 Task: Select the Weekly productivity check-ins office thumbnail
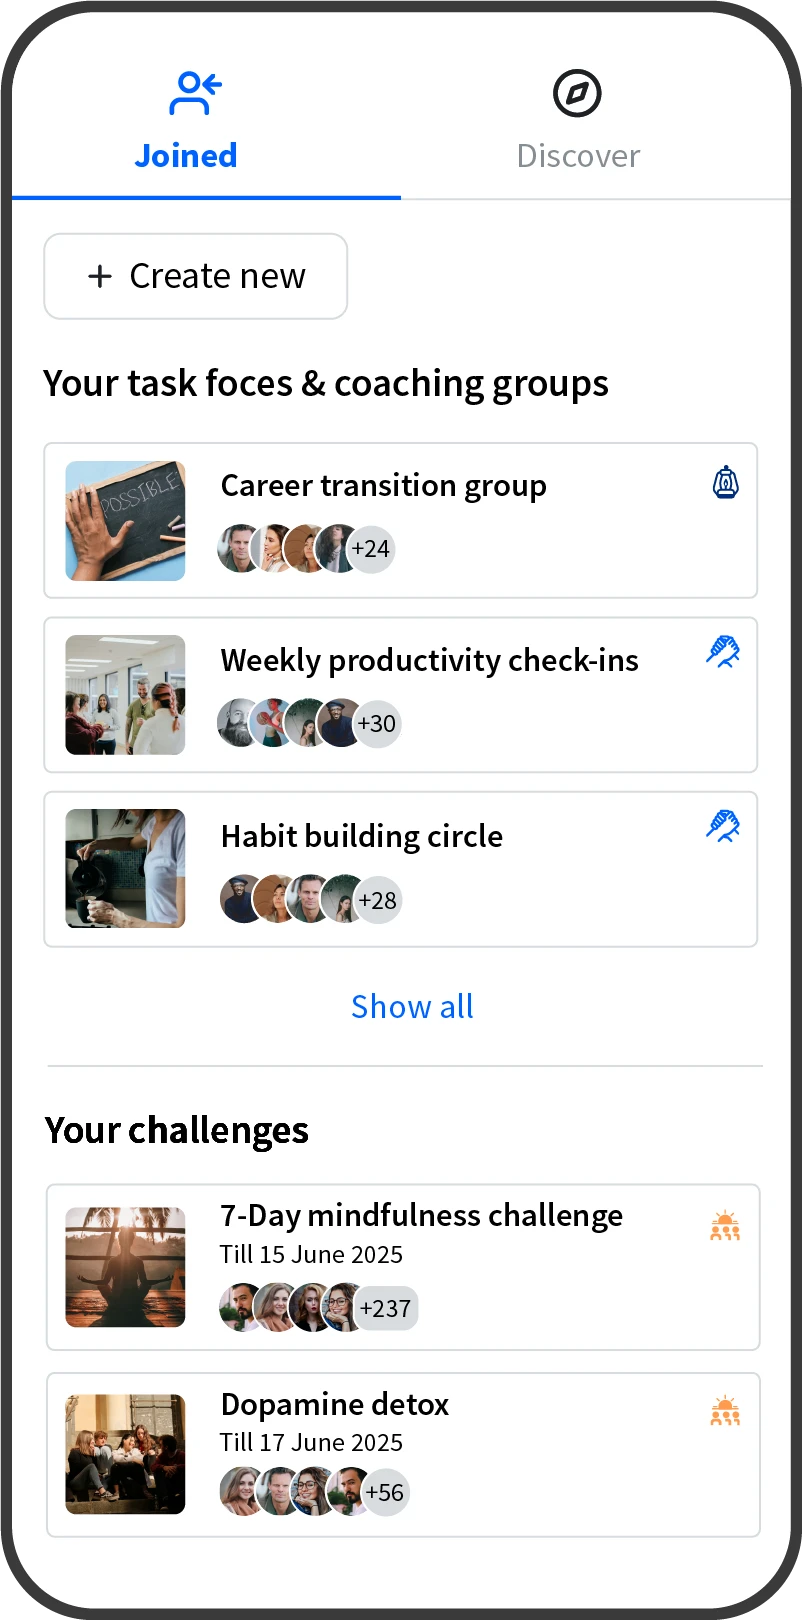pos(125,695)
